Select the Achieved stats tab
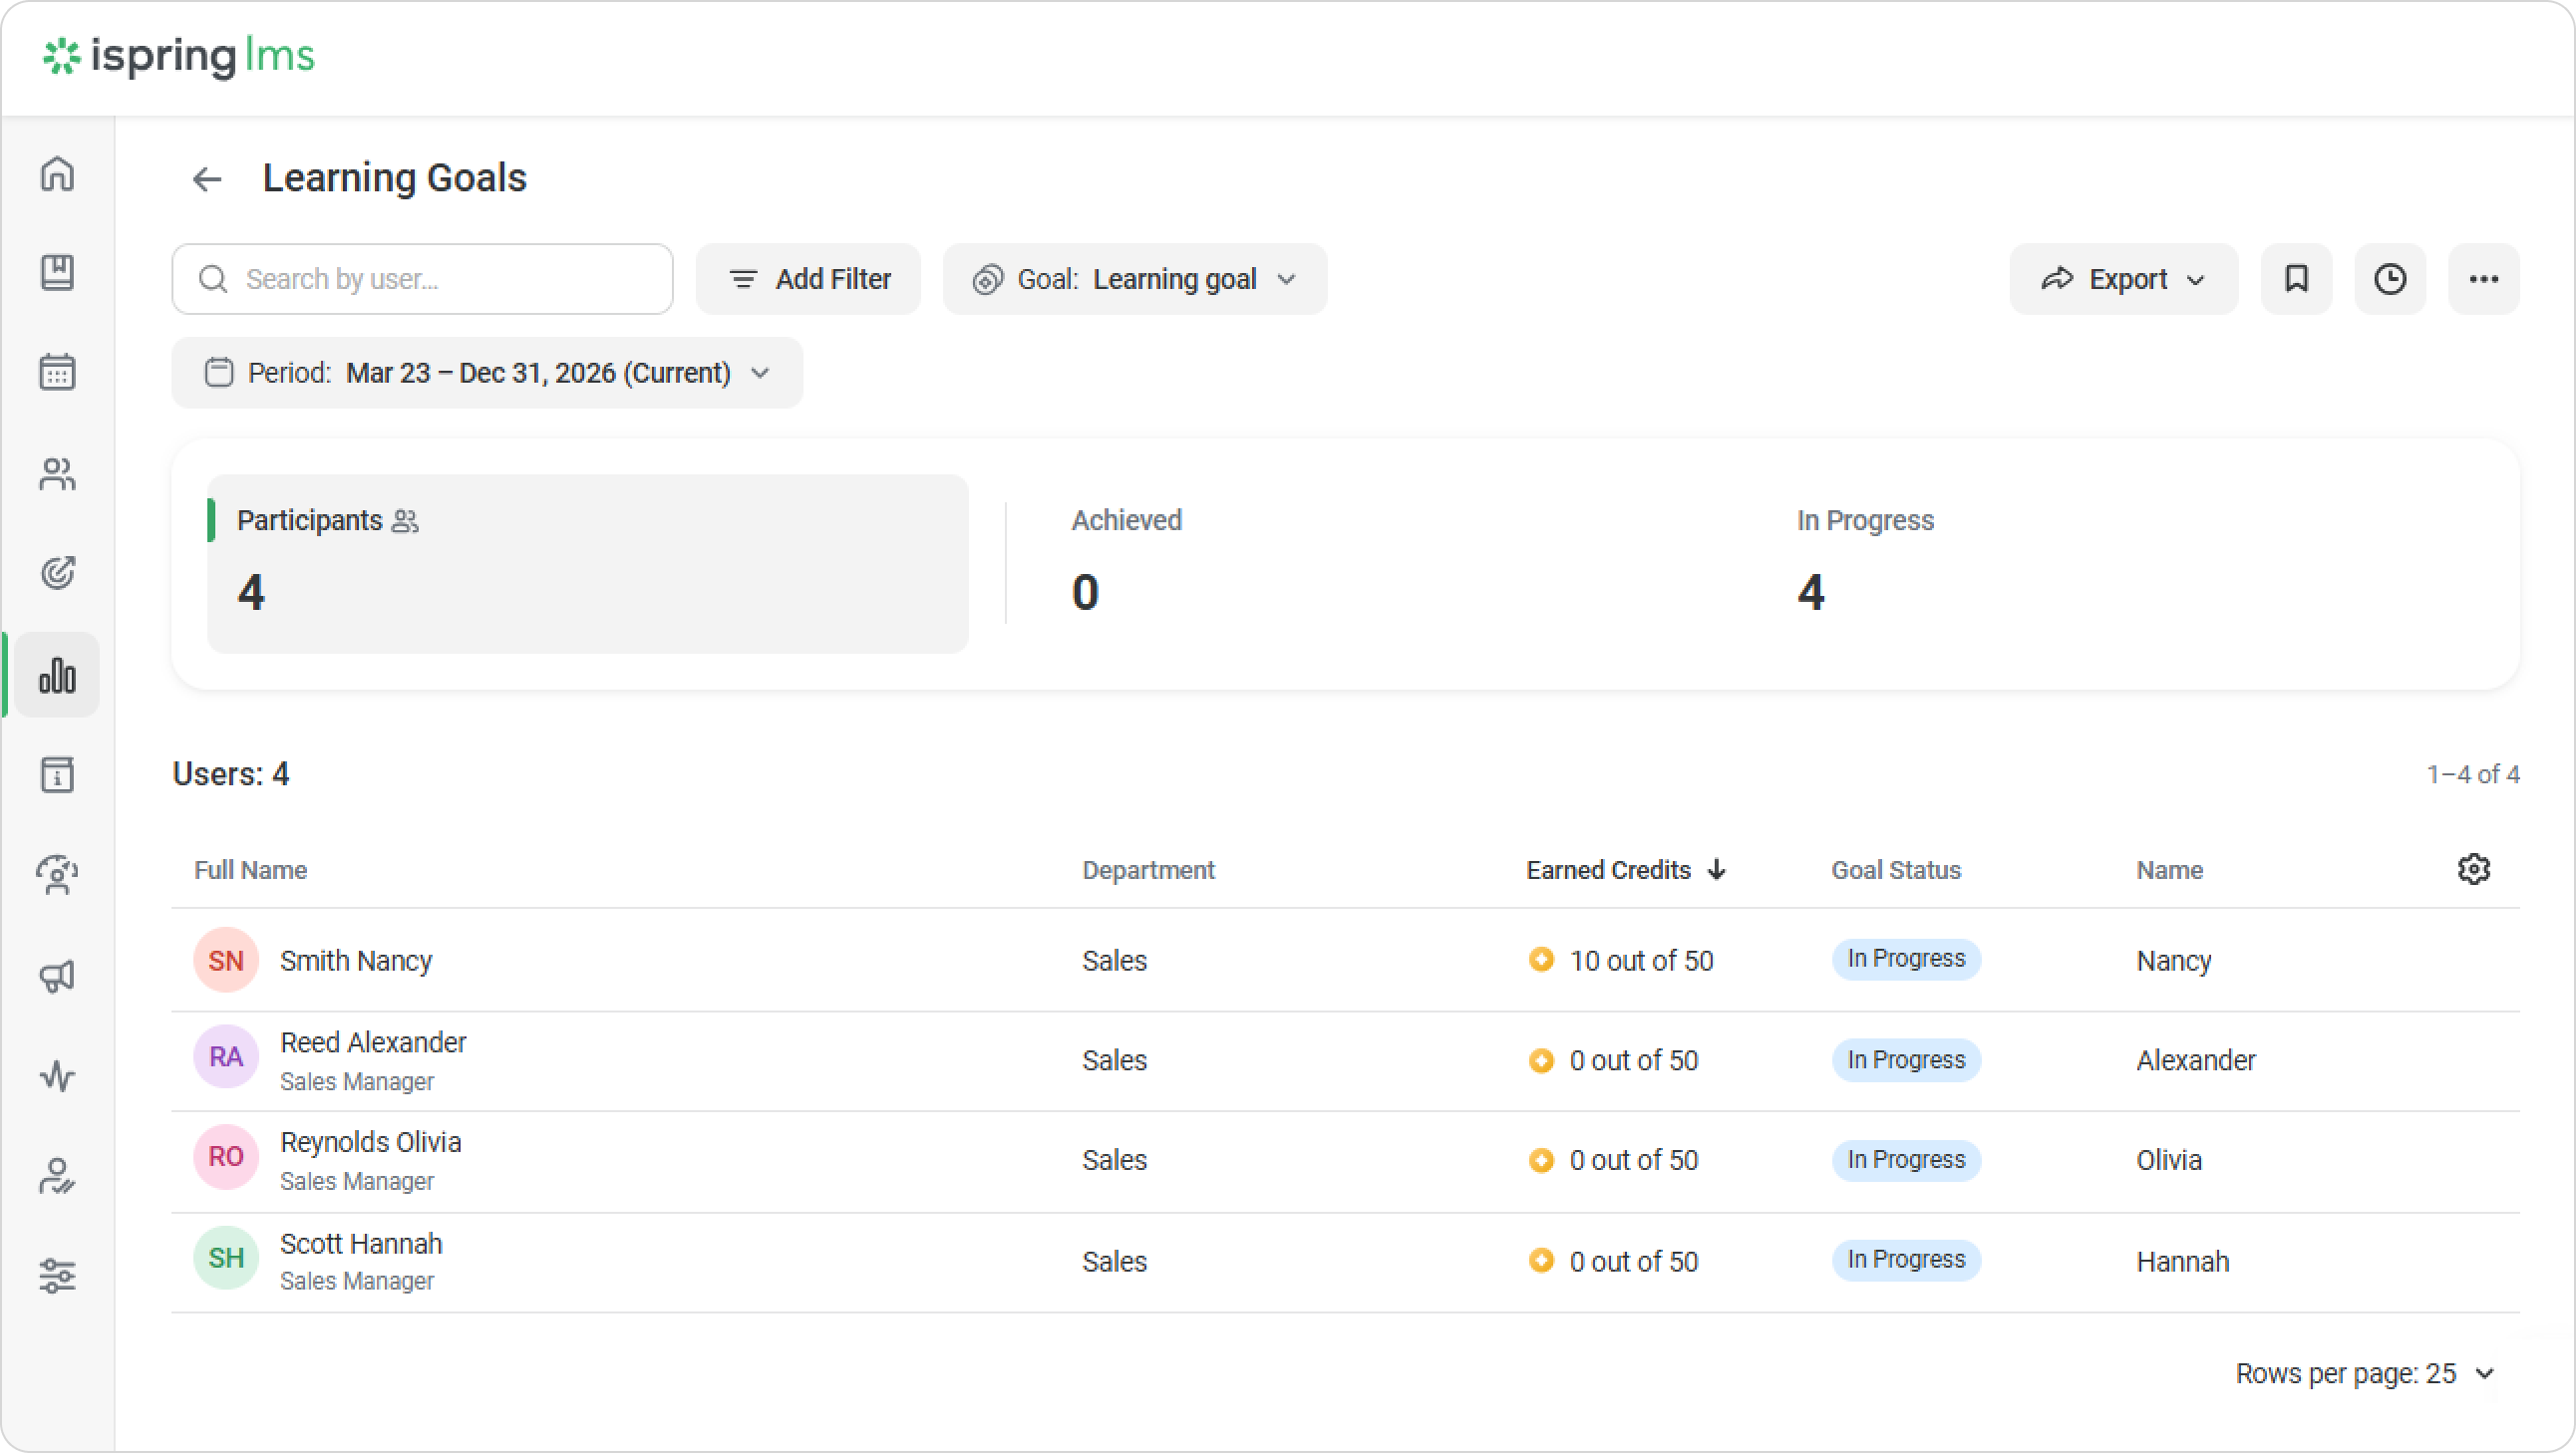The image size is (2576, 1453). pos(1126,562)
